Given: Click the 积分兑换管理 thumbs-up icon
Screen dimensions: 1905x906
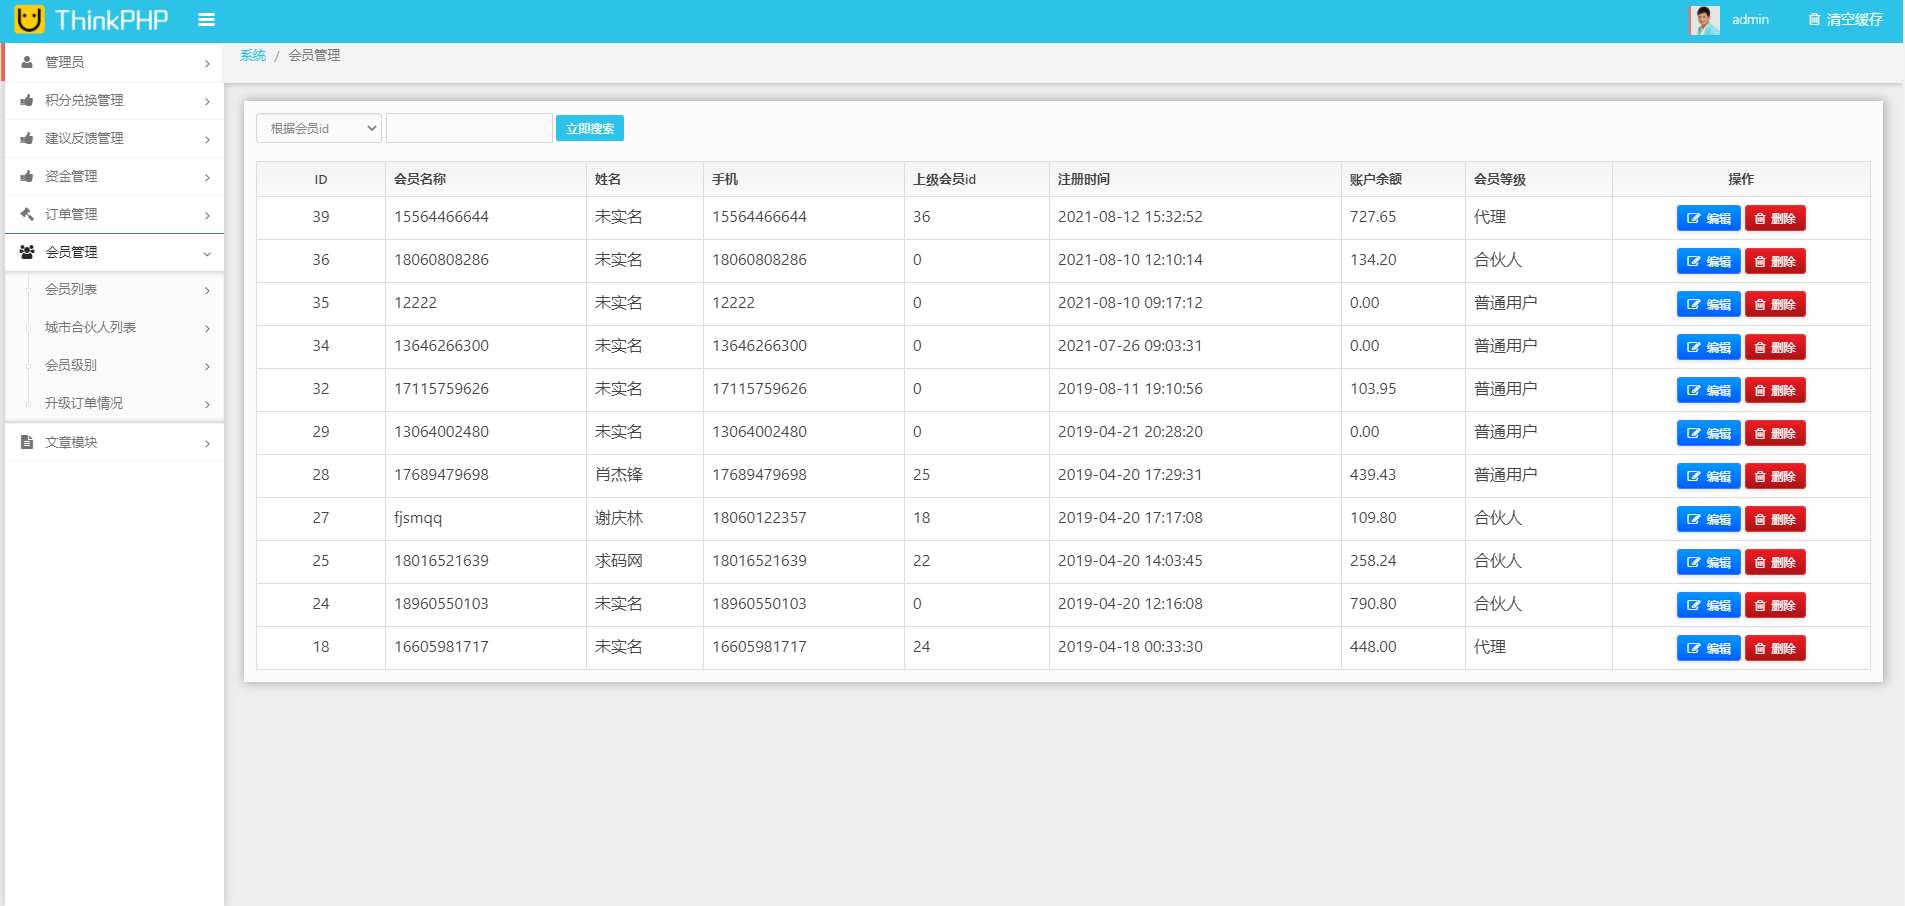Looking at the screenshot, I should point(27,100).
